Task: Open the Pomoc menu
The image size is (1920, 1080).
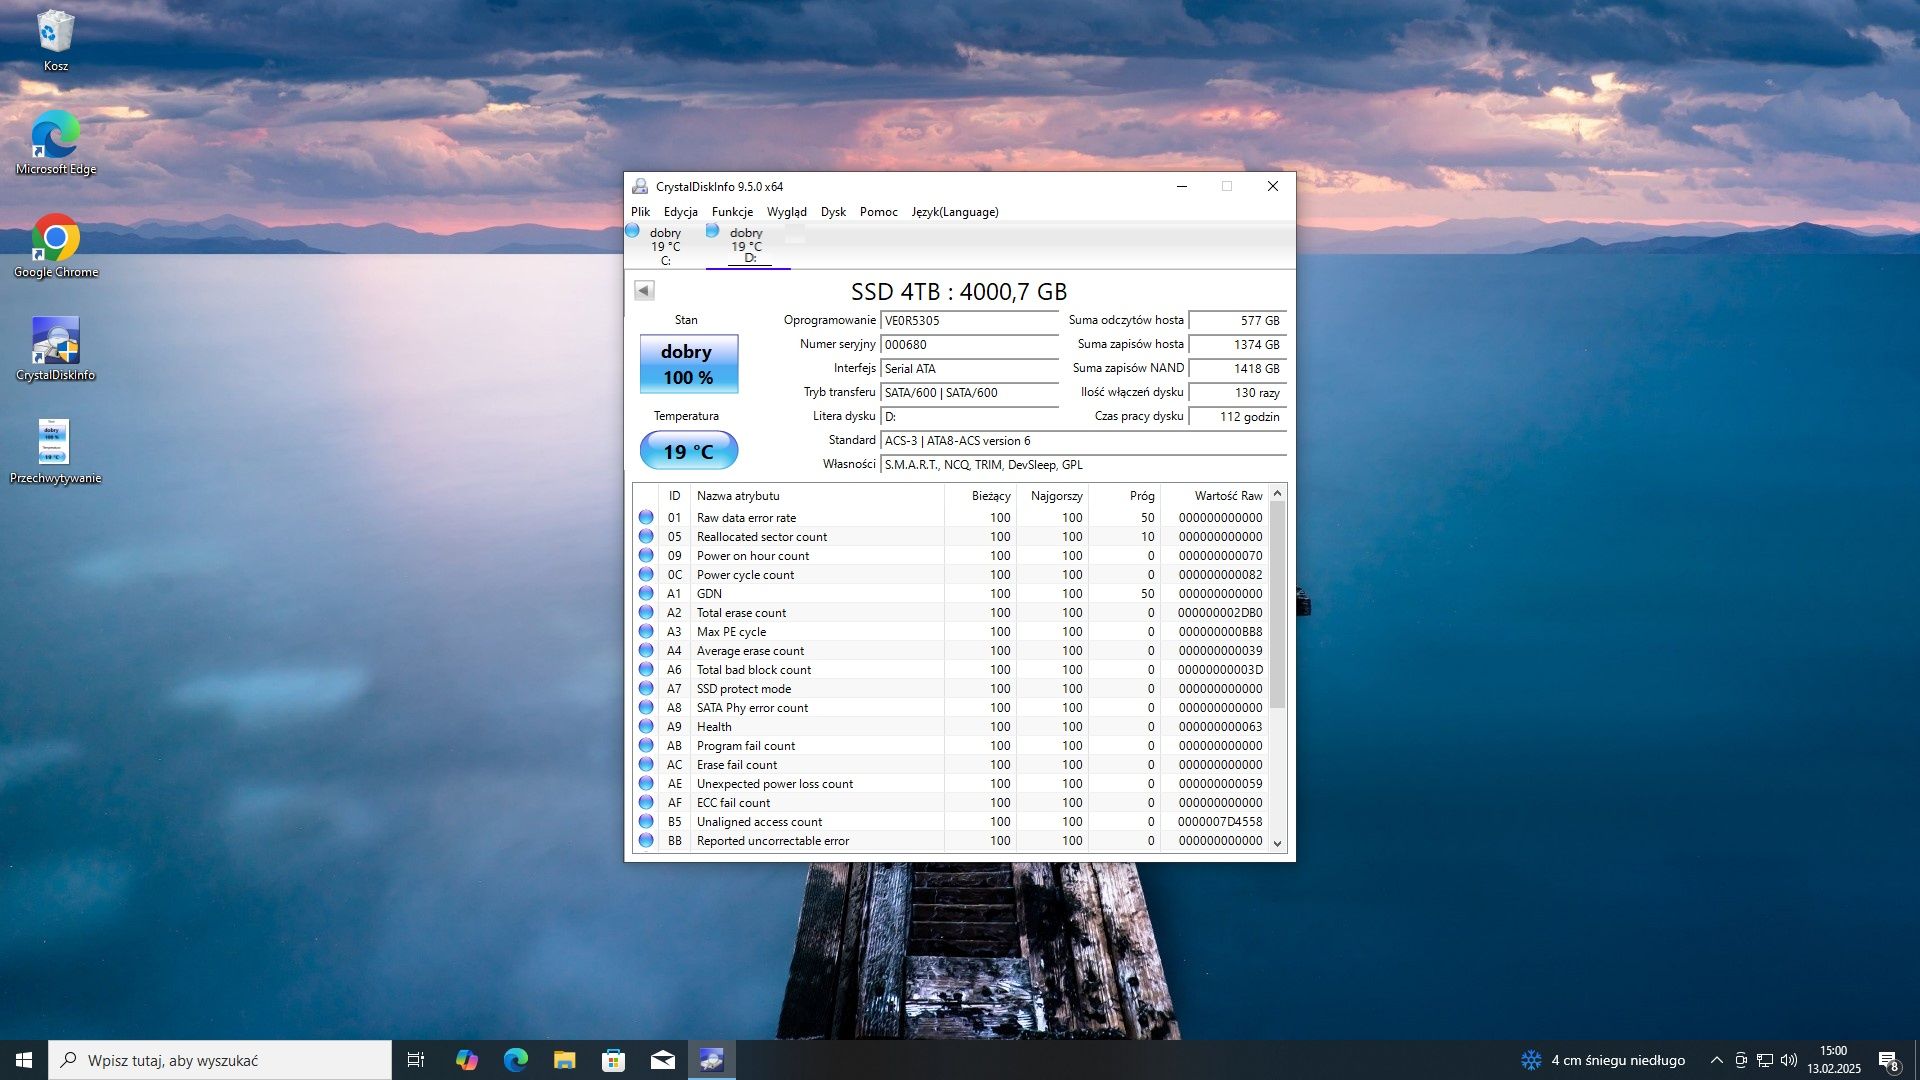Action: tap(878, 212)
